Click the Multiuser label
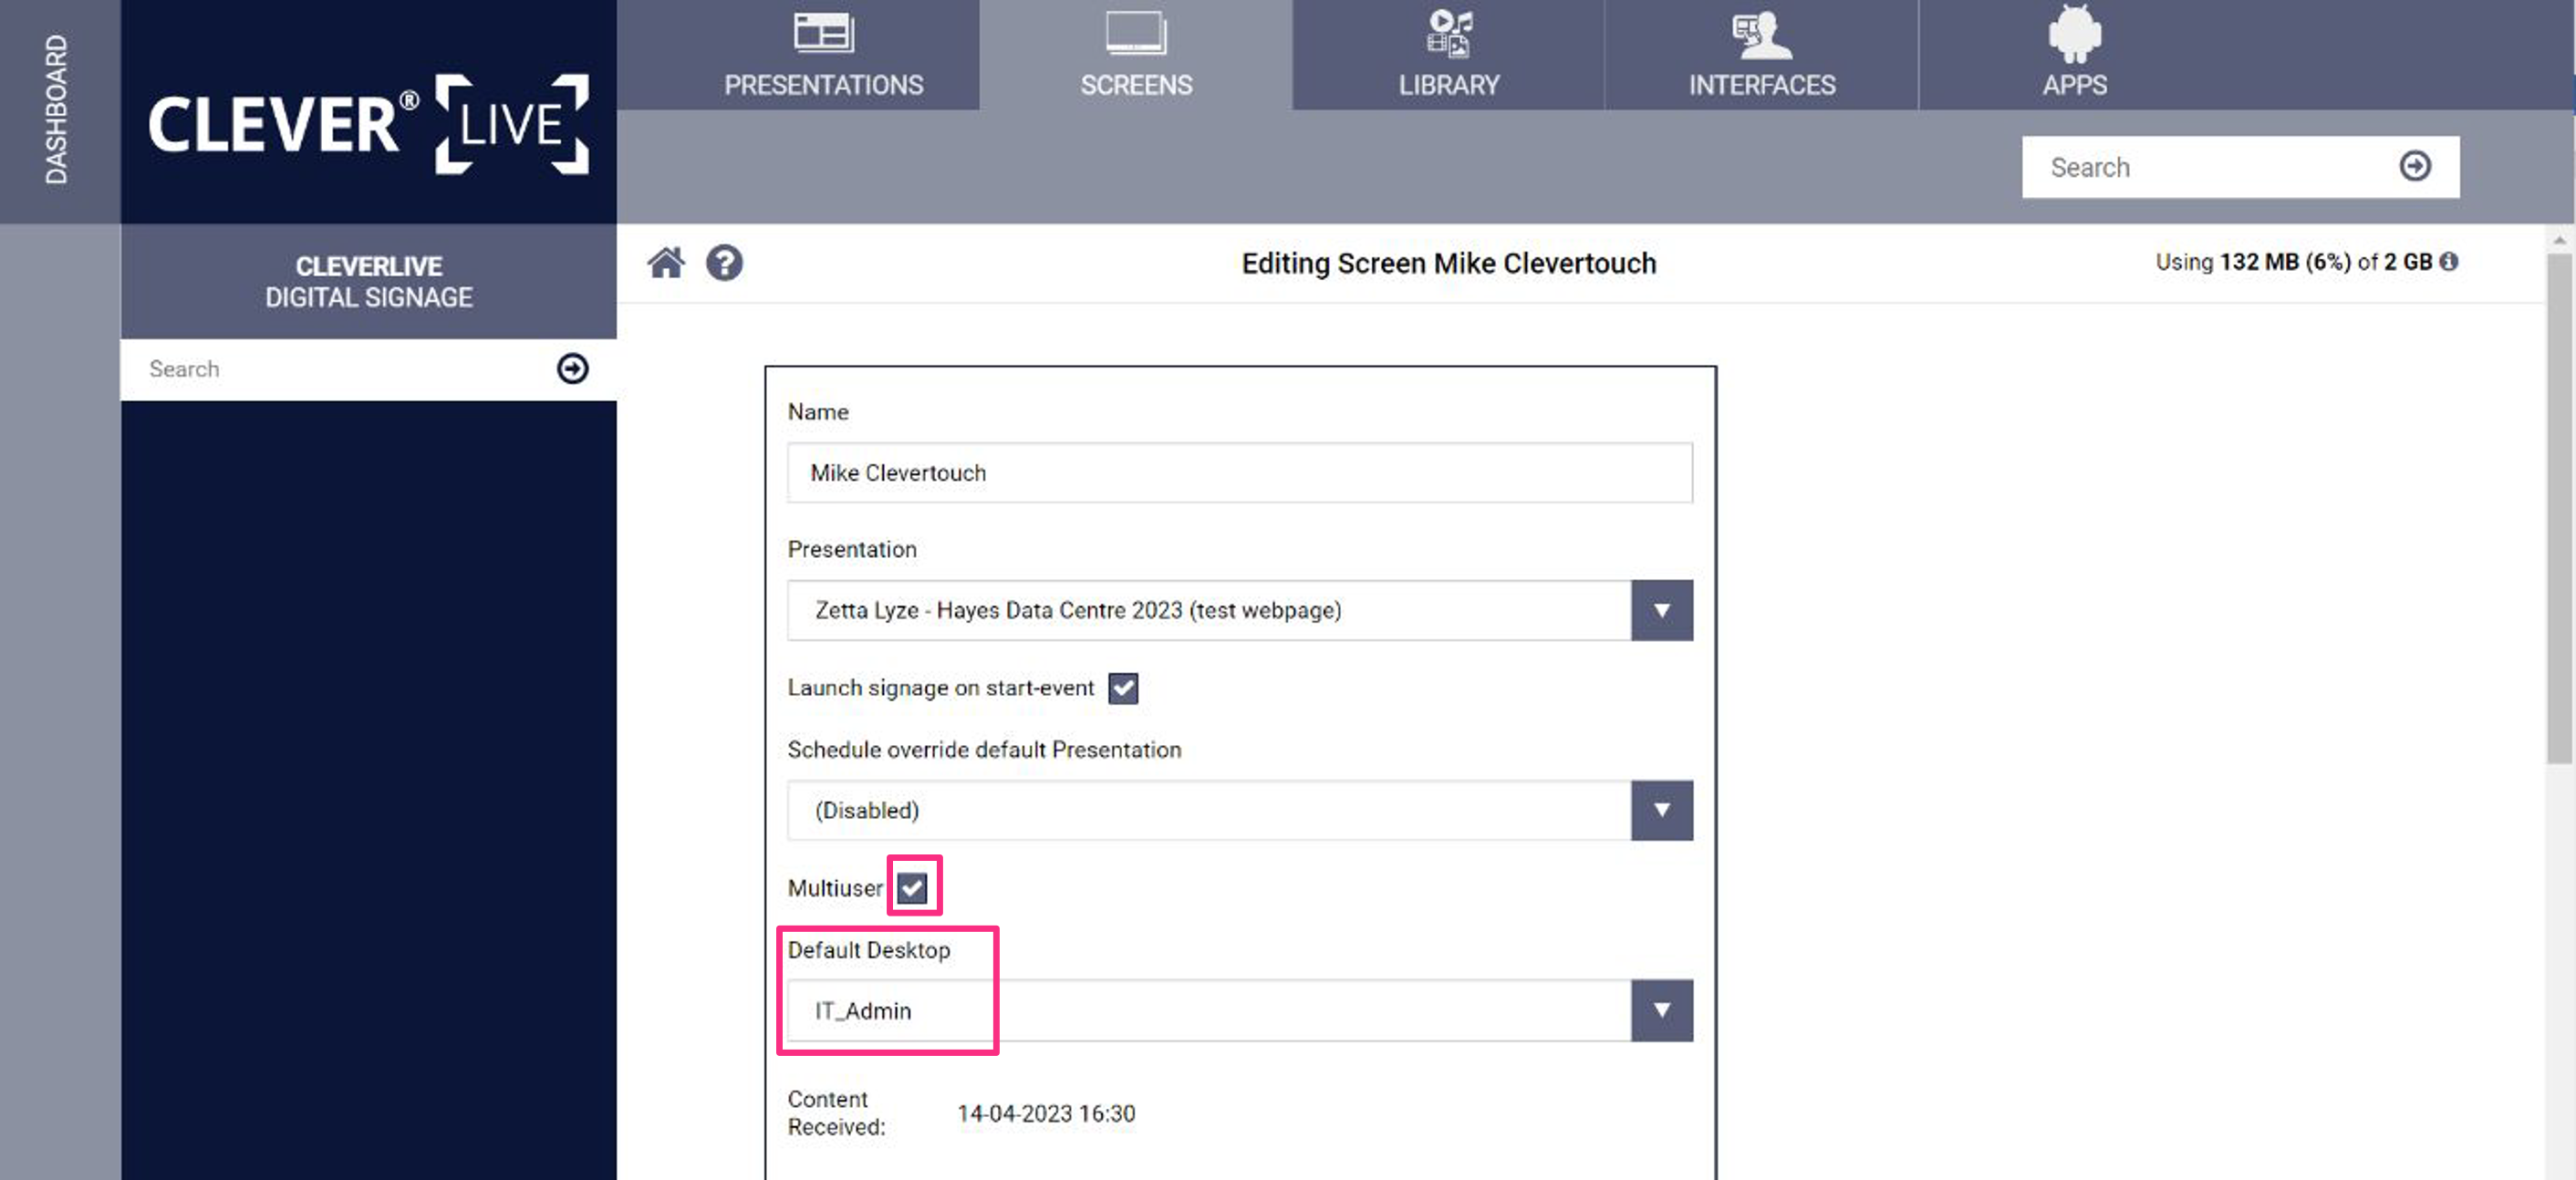Screen dimensions: 2576x1180 pyautogui.click(x=835, y=888)
